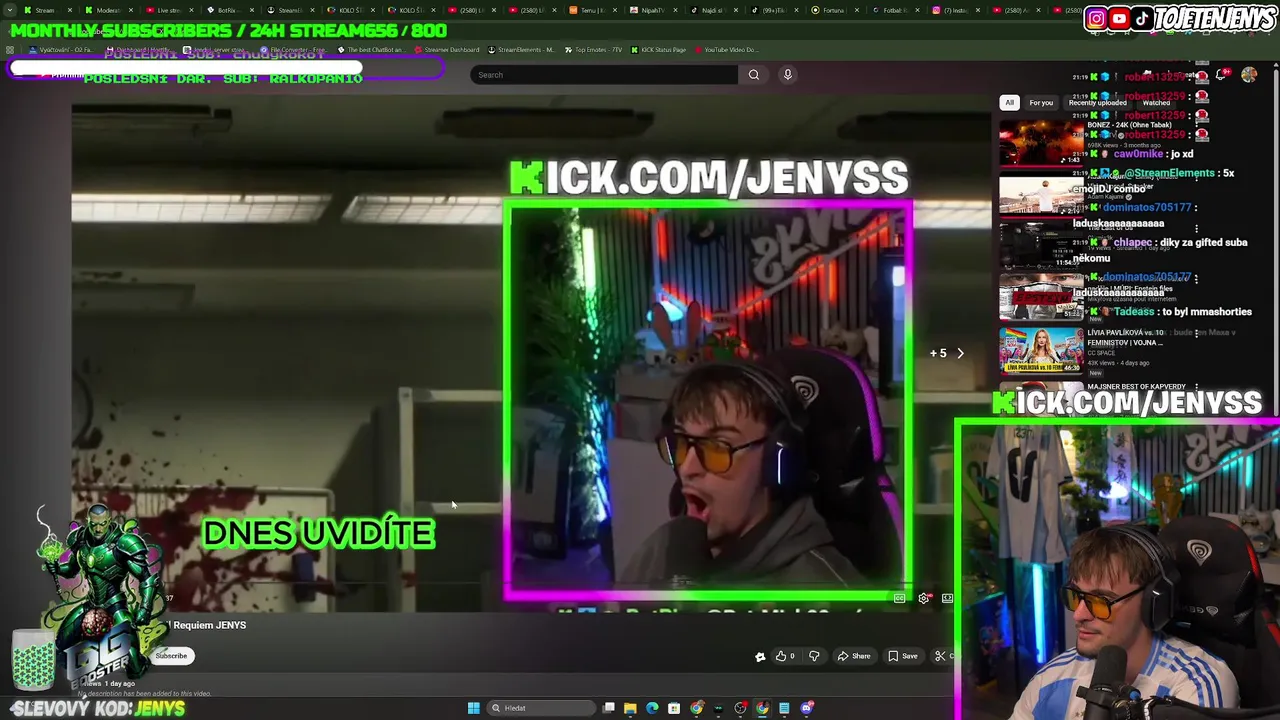Open the Clip scissors button
The image size is (1280, 720).
coord(940,656)
